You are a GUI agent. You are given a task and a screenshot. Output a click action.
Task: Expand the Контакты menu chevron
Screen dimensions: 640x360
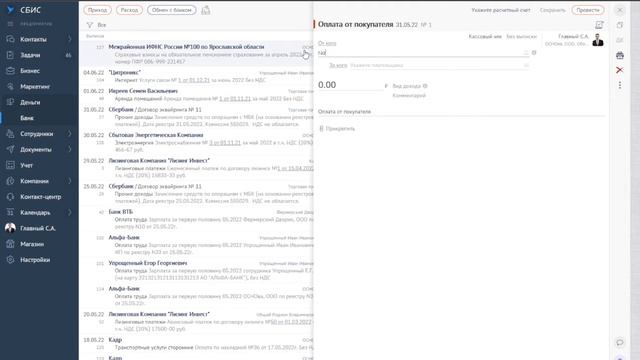pos(70,39)
